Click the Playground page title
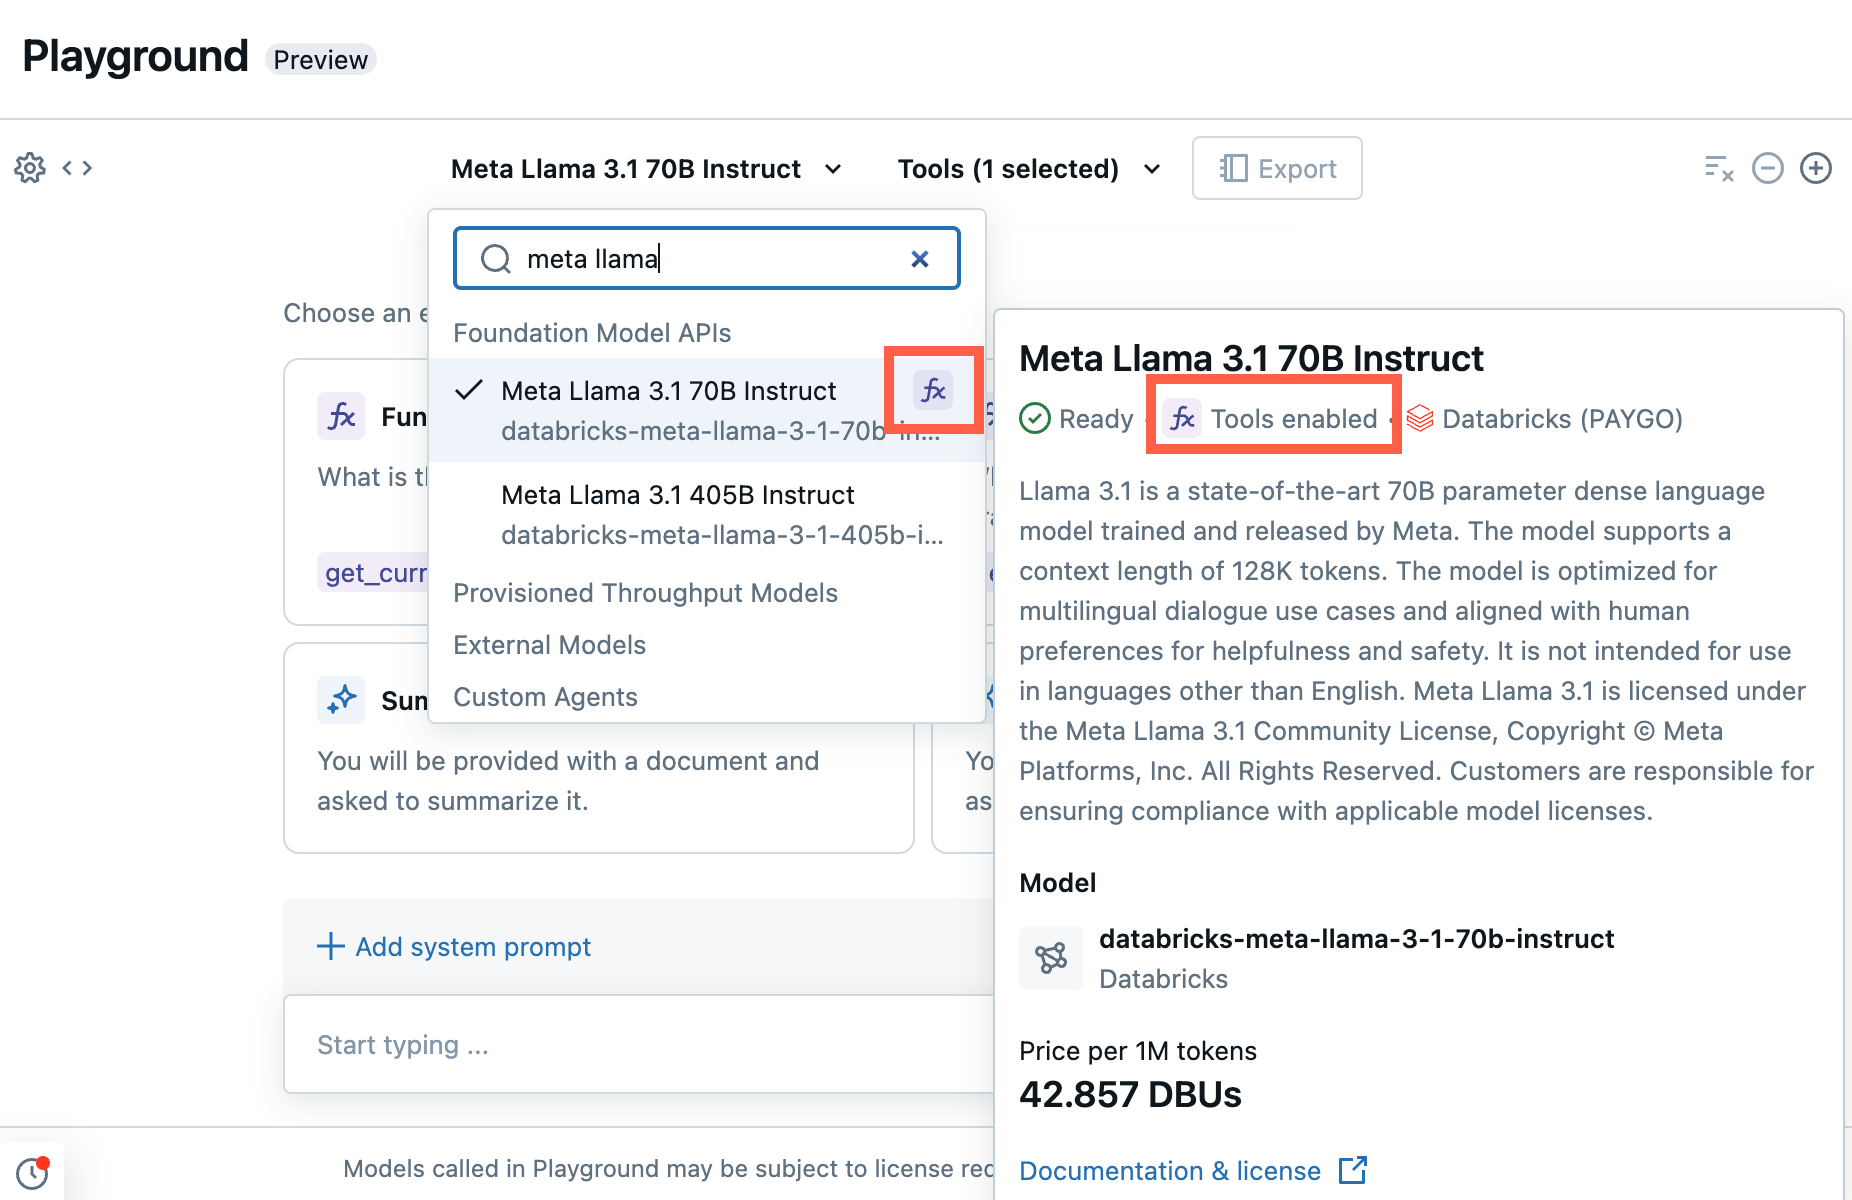This screenshot has width=1852, height=1200. click(135, 56)
